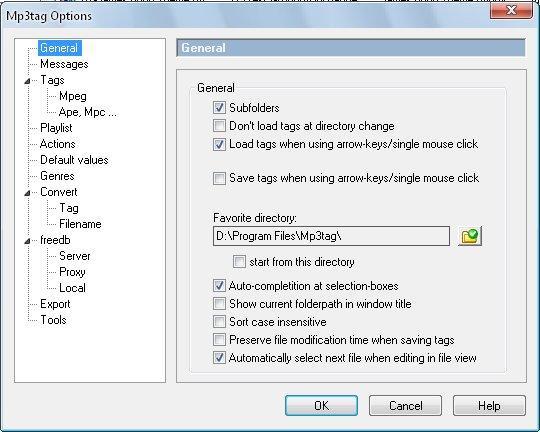Select General in the options tree
The image size is (540, 432).
click(59, 48)
